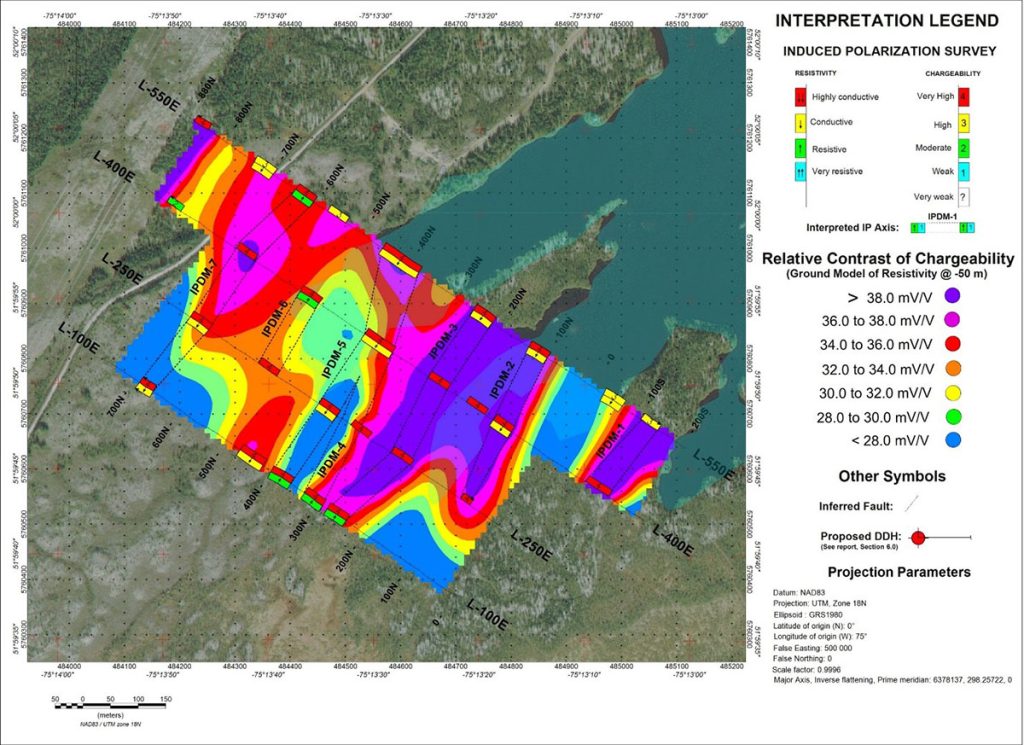The width and height of the screenshot is (1024, 745).
Task: Click the yellow Conductive resistivity symbol
Action: [802, 122]
